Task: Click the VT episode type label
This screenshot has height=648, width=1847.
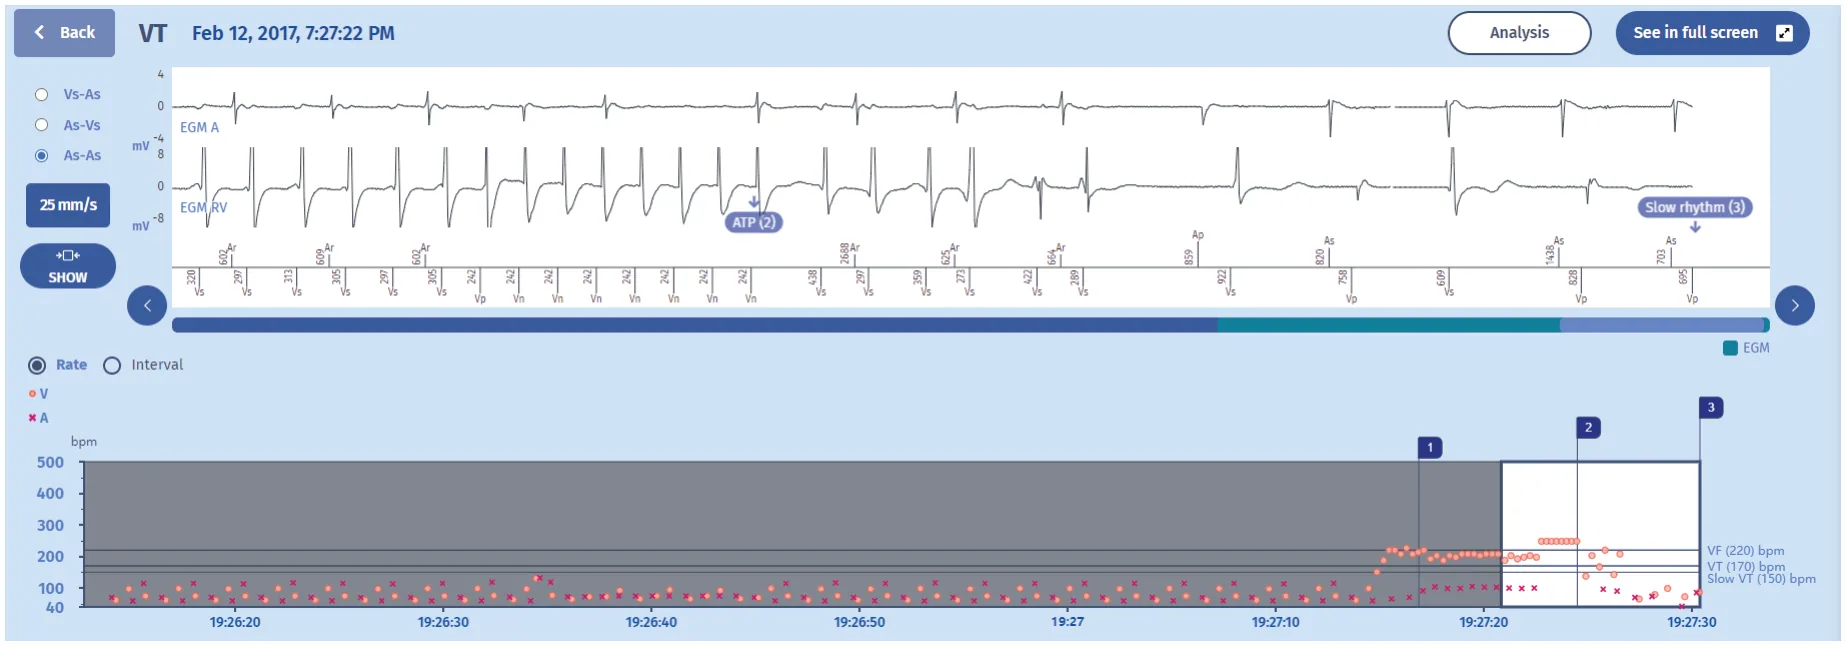Action: tap(152, 33)
